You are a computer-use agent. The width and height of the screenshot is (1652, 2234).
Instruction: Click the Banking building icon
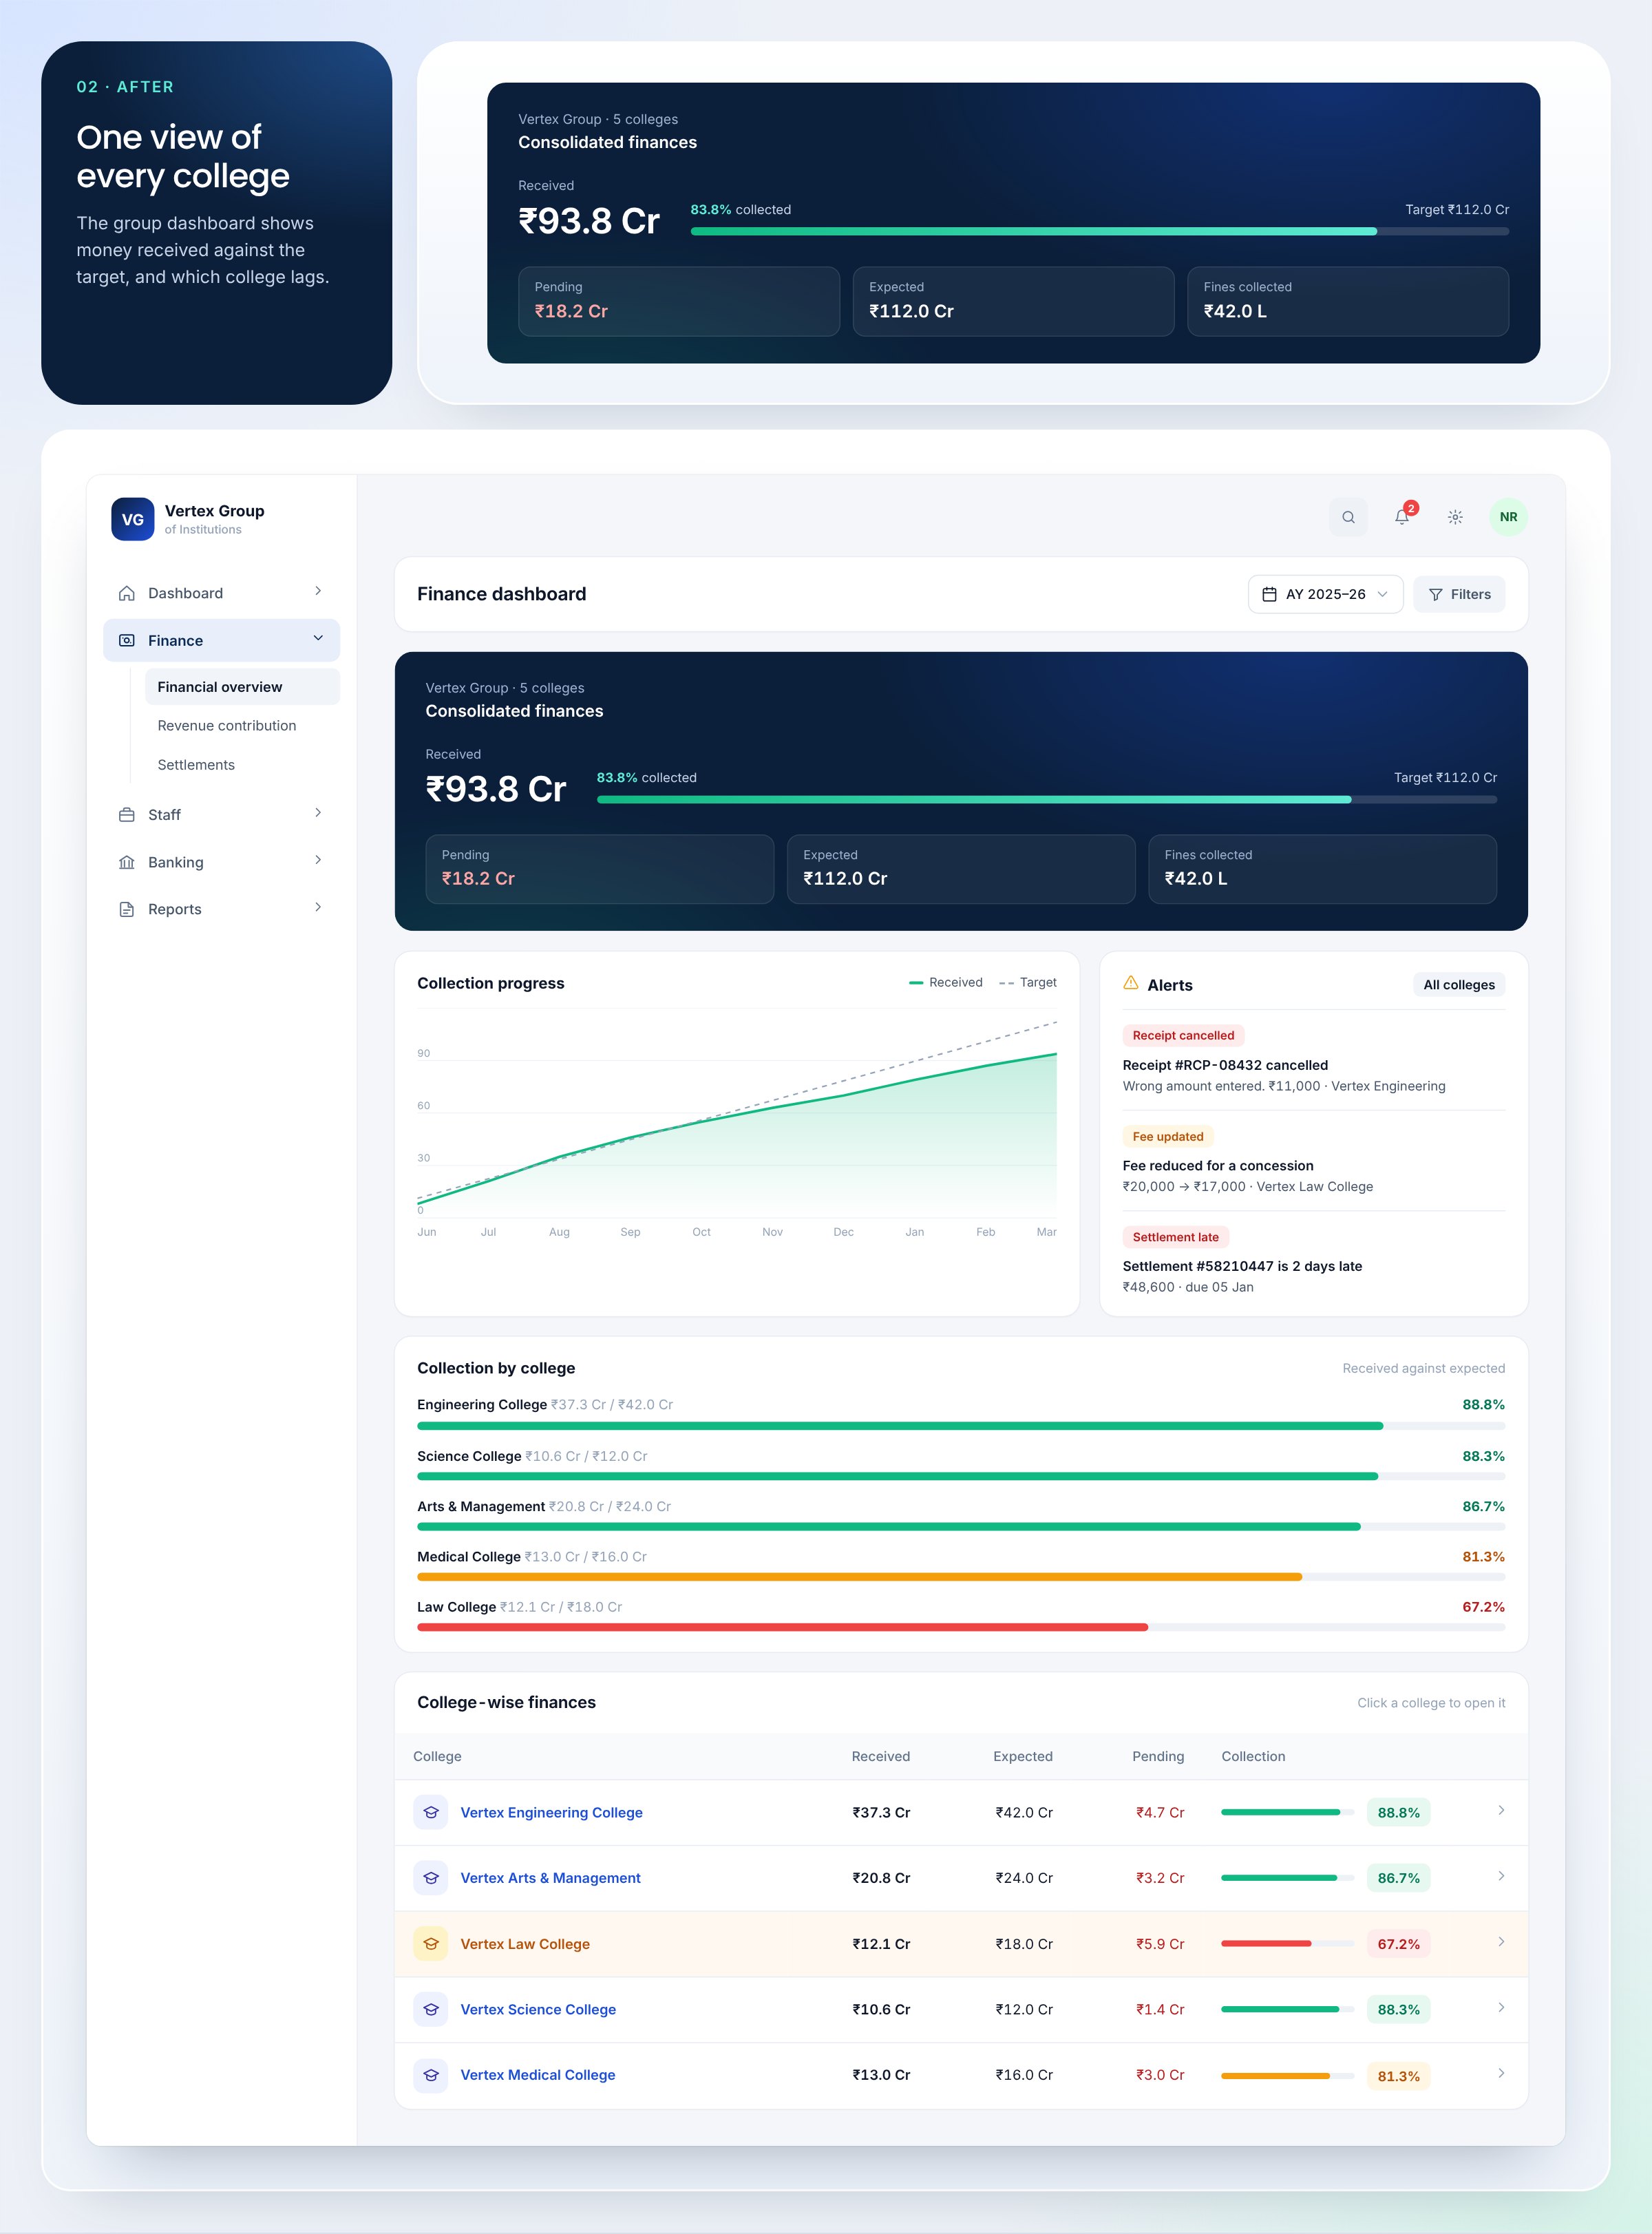click(x=127, y=862)
